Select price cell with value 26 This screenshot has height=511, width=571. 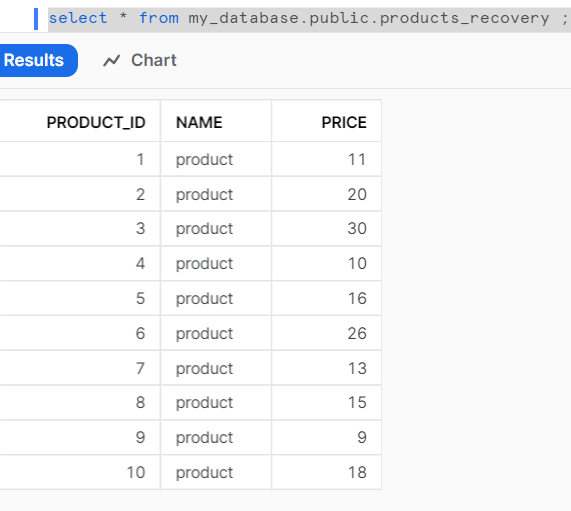[327, 333]
